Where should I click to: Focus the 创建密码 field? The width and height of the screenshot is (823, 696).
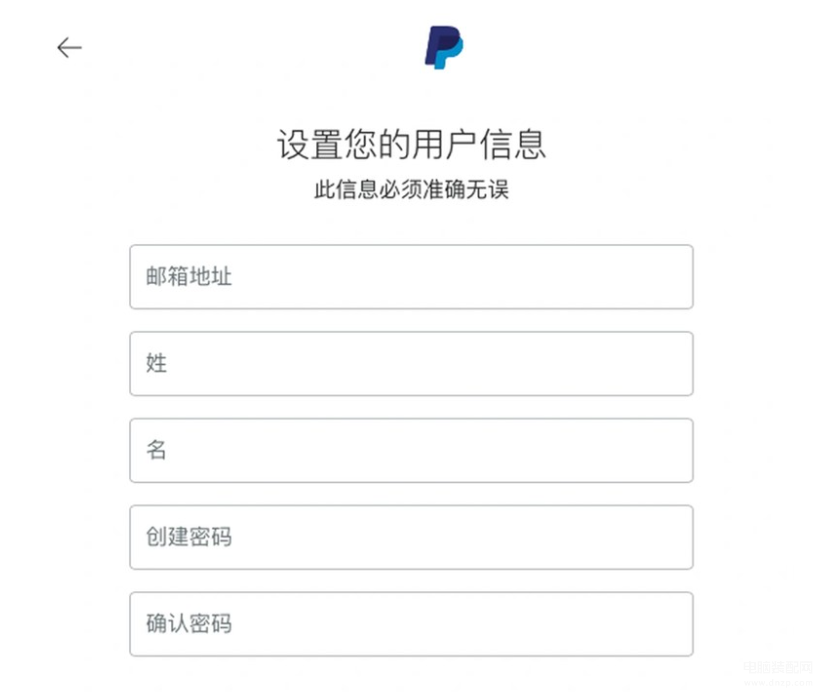point(411,538)
